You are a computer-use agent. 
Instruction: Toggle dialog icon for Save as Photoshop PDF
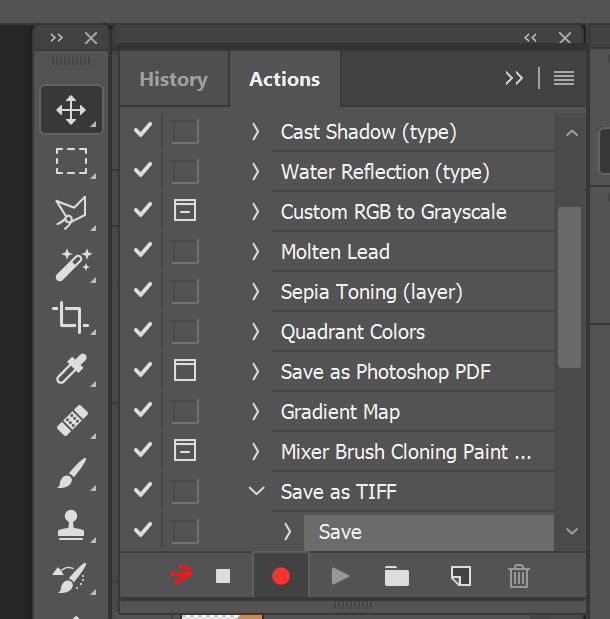click(185, 370)
